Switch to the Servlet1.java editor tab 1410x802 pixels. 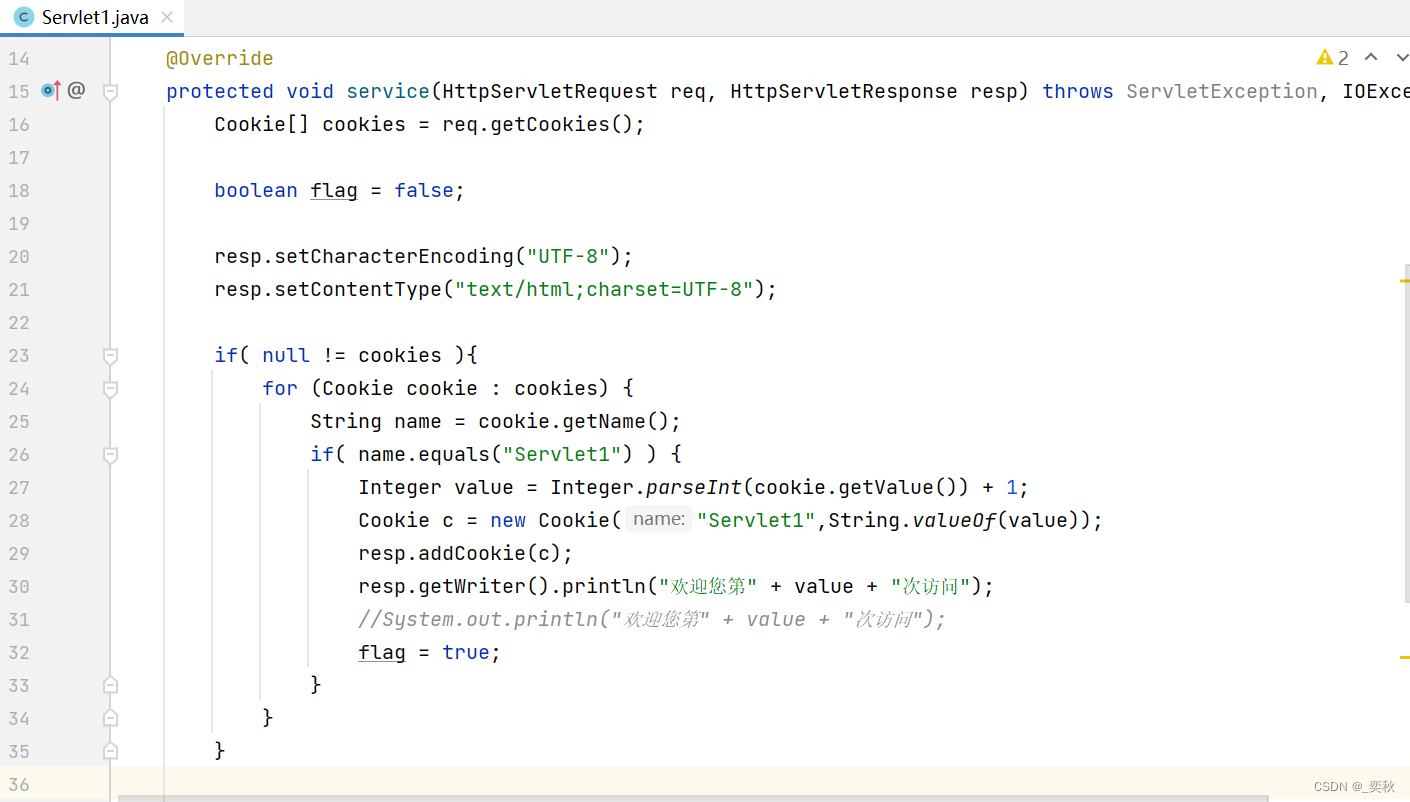[x=93, y=17]
